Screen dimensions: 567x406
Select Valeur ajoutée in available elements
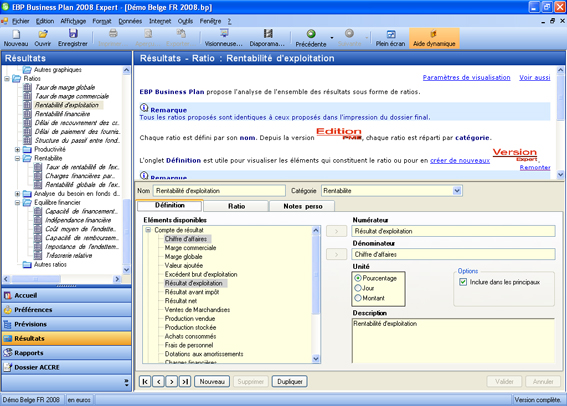point(184,265)
